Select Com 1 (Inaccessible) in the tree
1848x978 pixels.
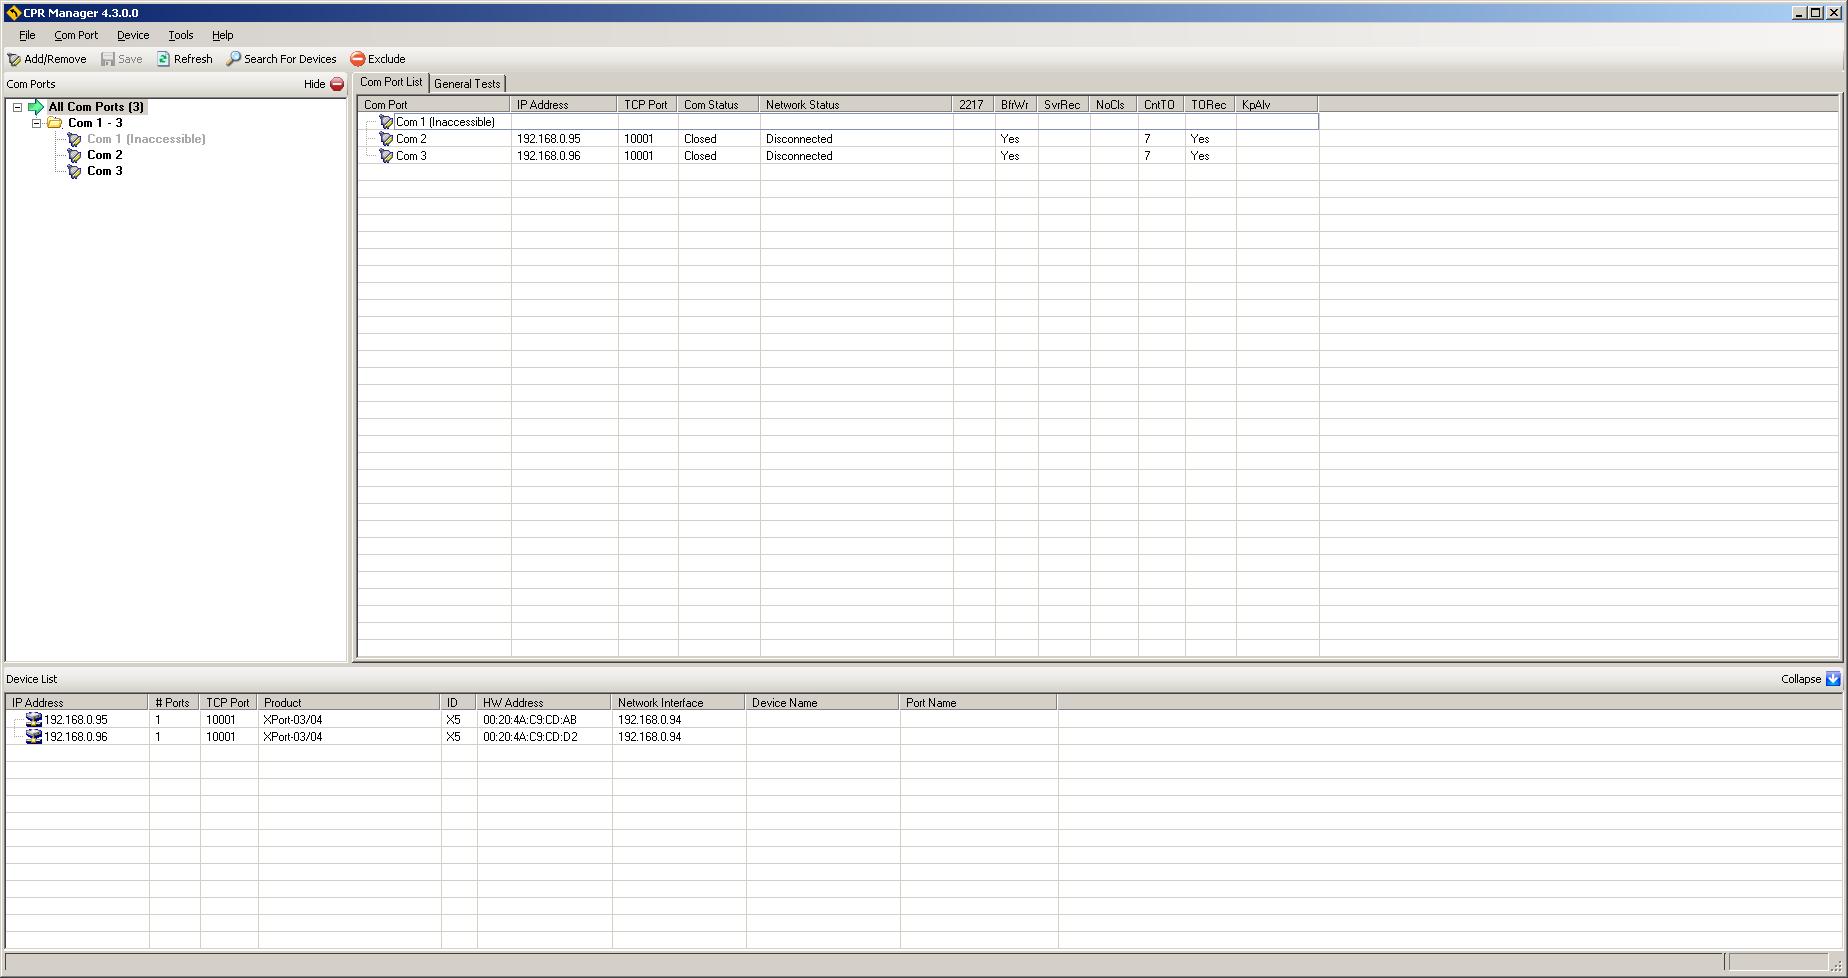pos(146,139)
